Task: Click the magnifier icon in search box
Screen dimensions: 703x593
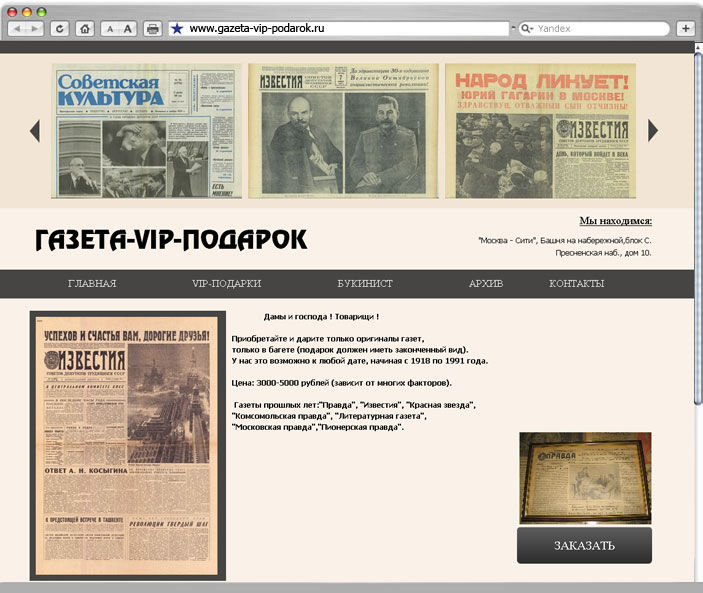Action: pos(525,29)
